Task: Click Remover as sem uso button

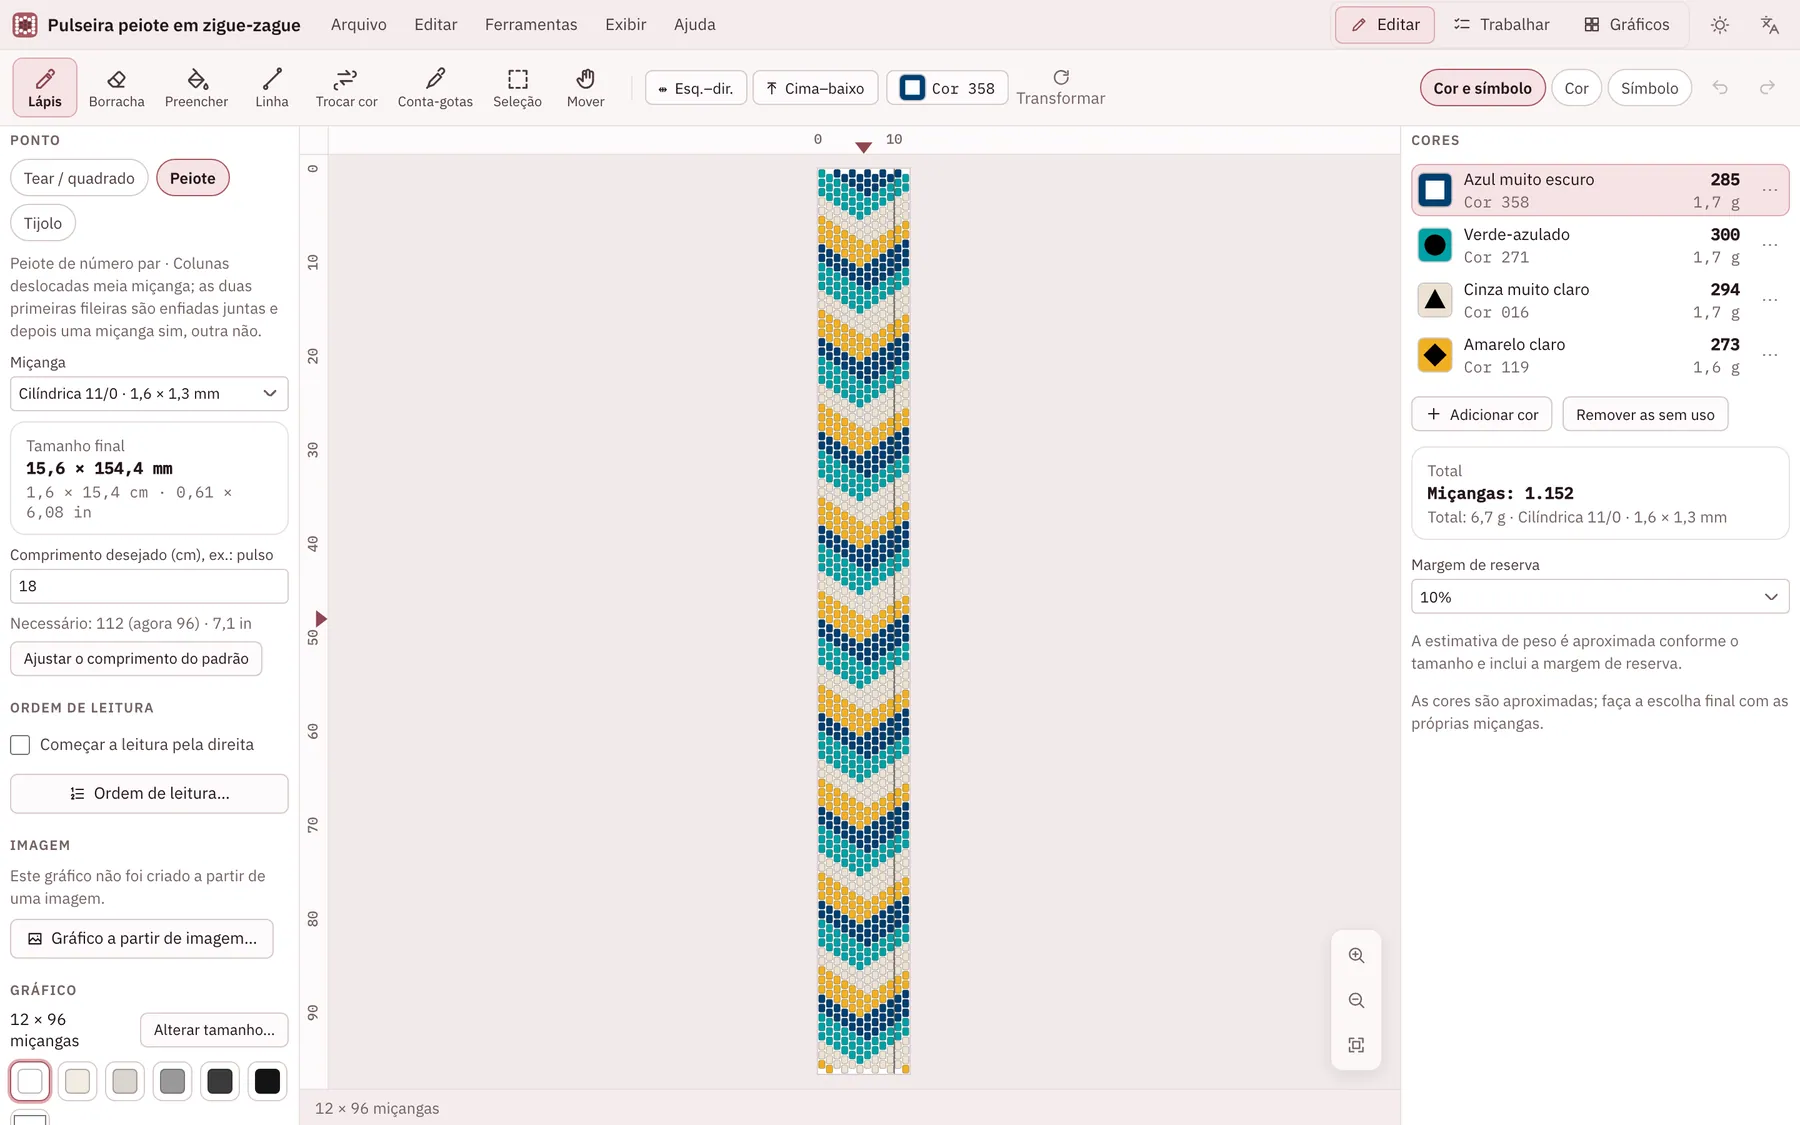Action: click(1645, 414)
